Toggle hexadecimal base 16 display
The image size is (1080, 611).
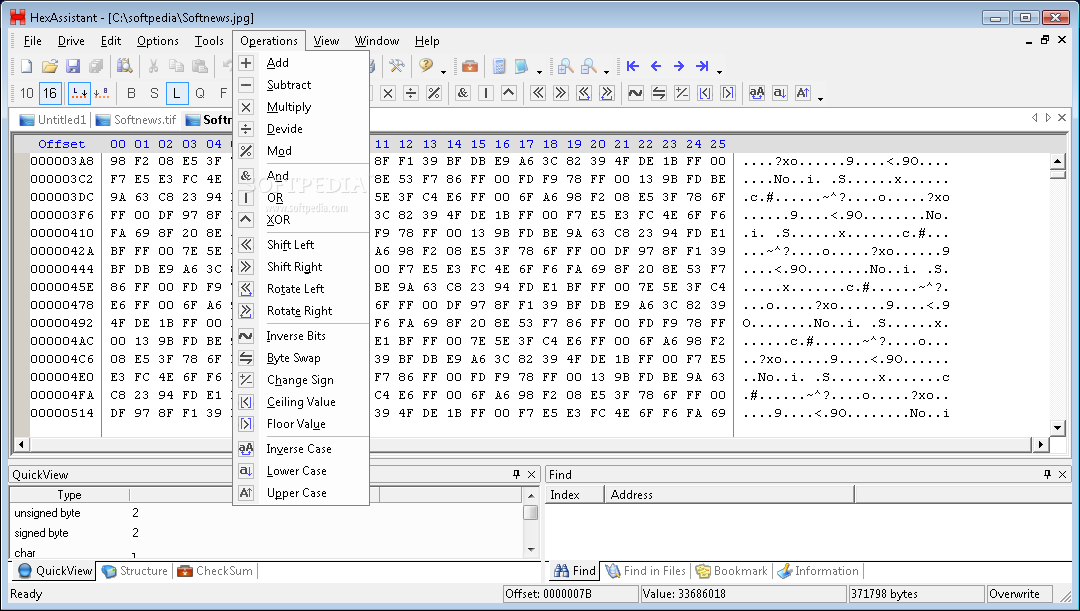(50, 93)
